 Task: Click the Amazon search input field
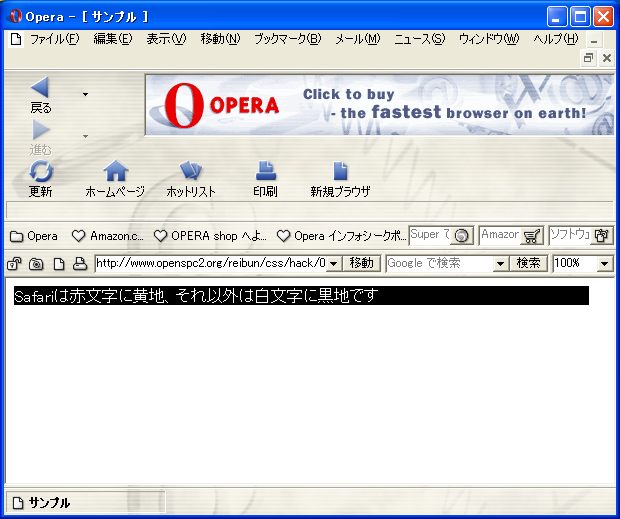pos(500,236)
